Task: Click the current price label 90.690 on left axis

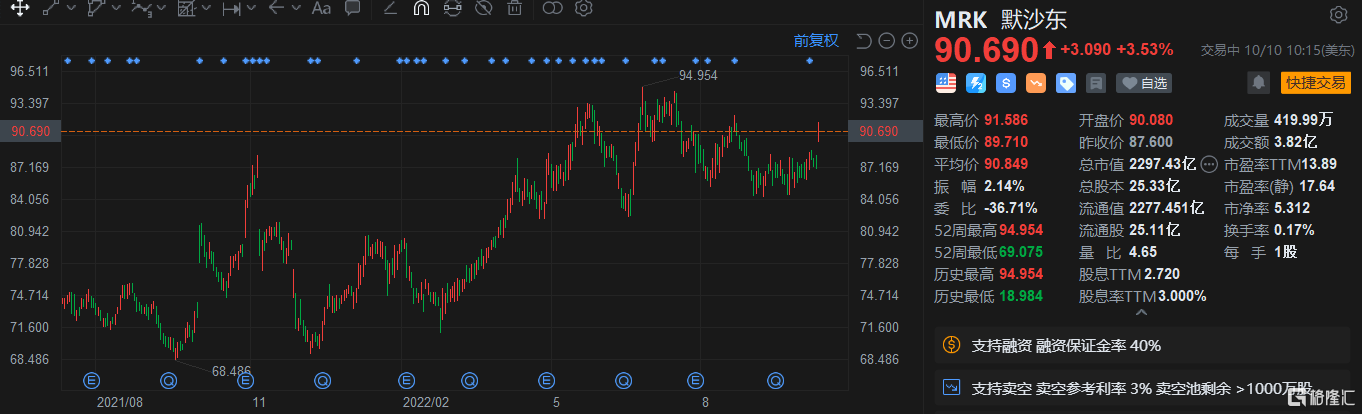Action: 31,131
